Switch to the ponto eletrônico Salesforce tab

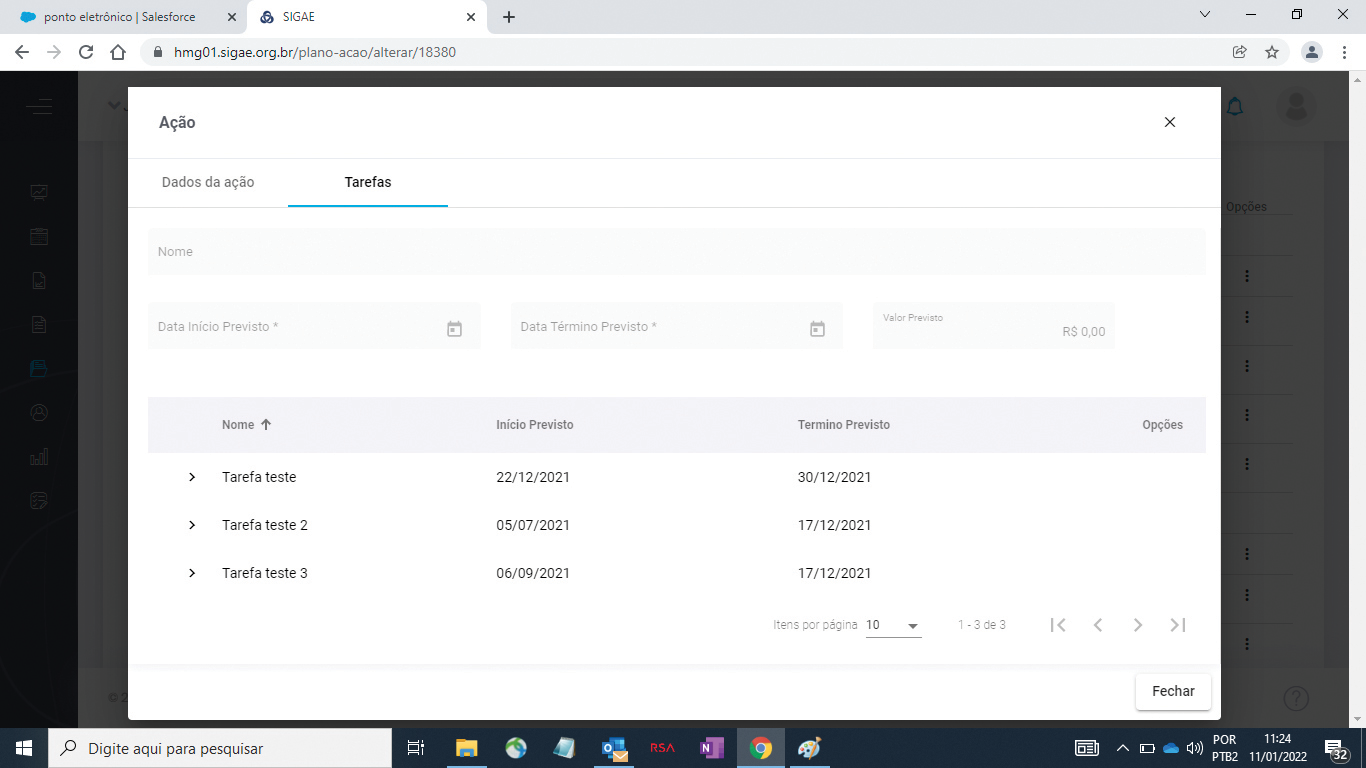click(120, 17)
